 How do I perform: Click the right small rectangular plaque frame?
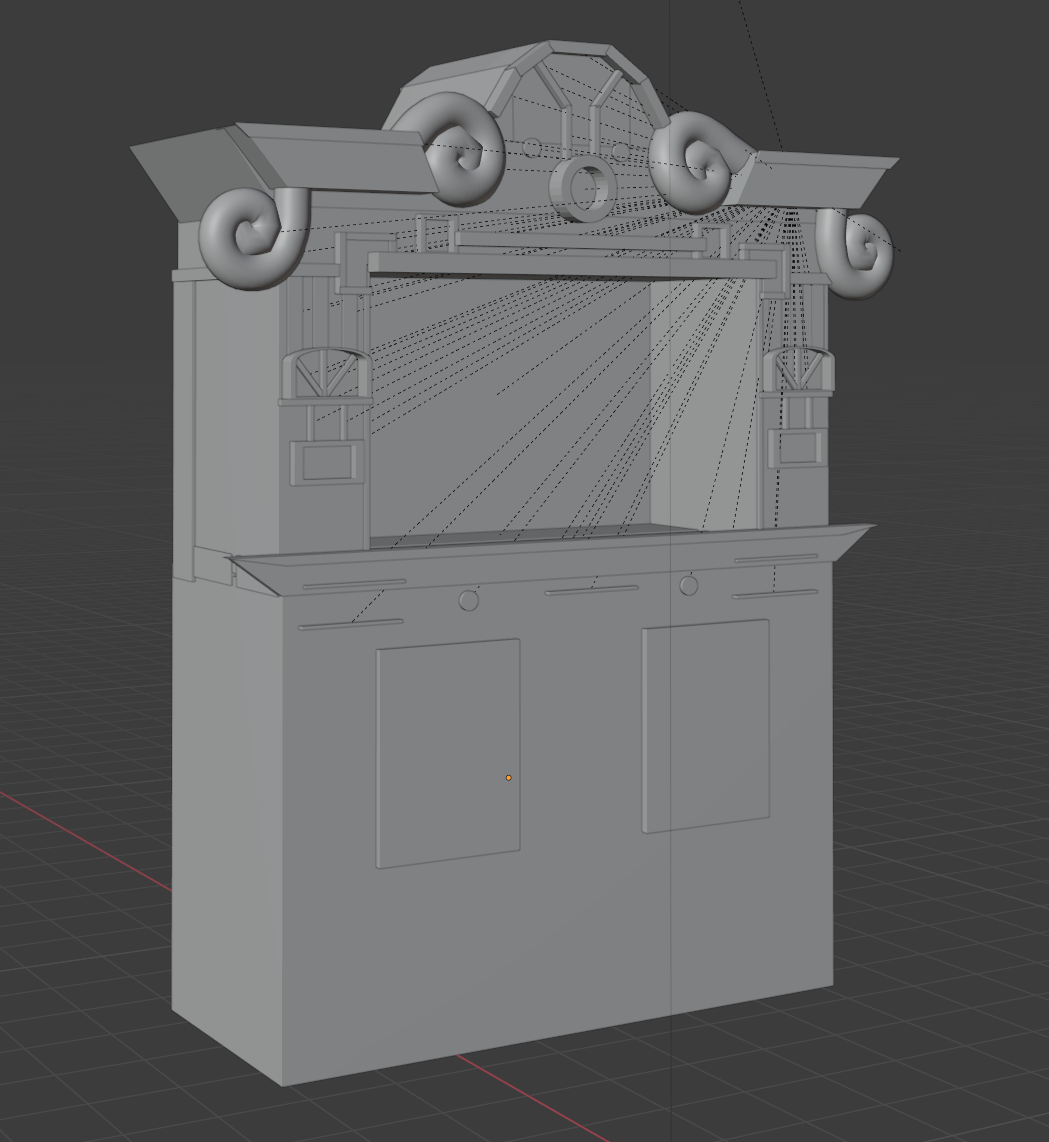point(798,447)
